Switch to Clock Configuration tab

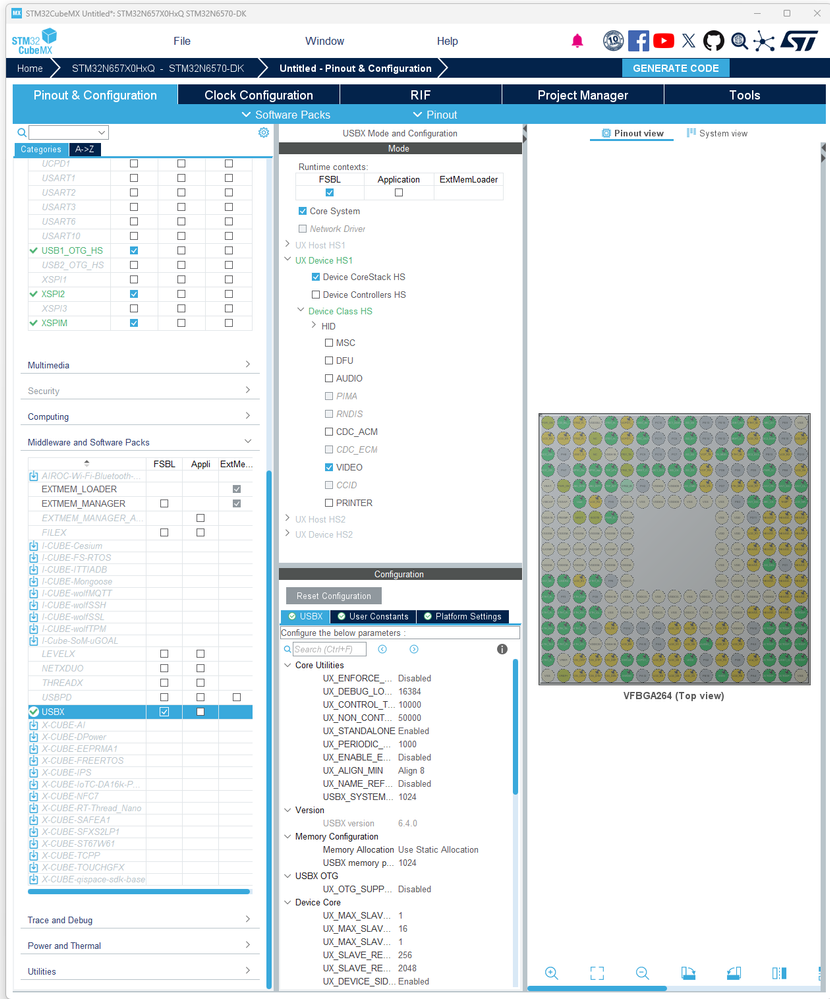tap(259, 95)
